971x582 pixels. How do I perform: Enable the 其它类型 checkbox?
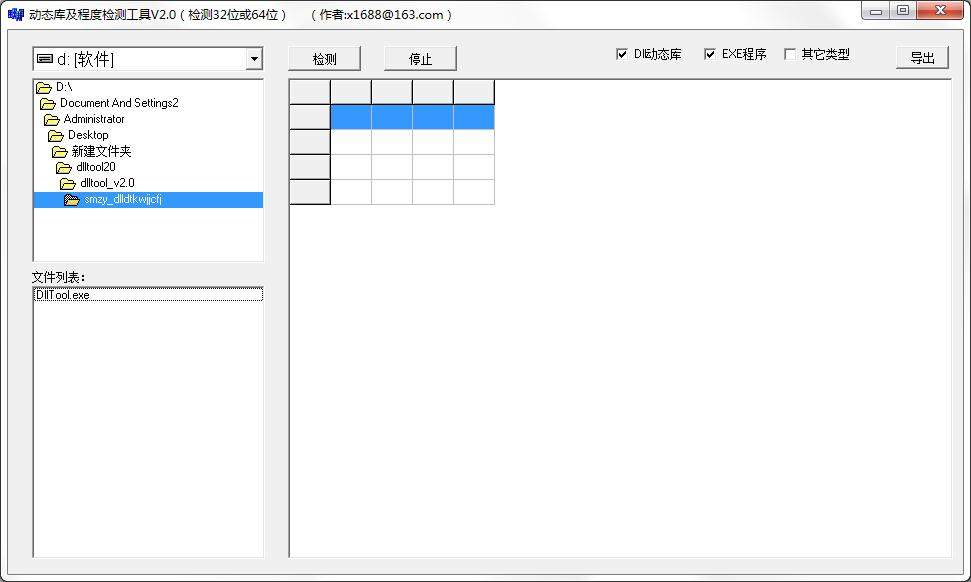coord(789,53)
